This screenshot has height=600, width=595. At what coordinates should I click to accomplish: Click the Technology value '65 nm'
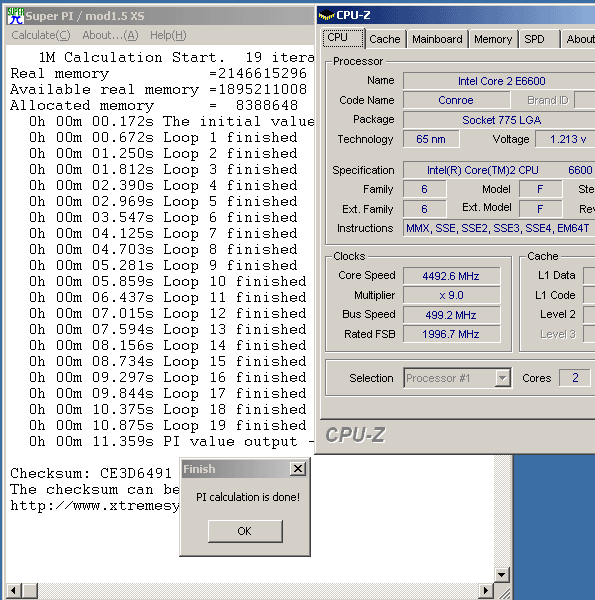(x=431, y=139)
